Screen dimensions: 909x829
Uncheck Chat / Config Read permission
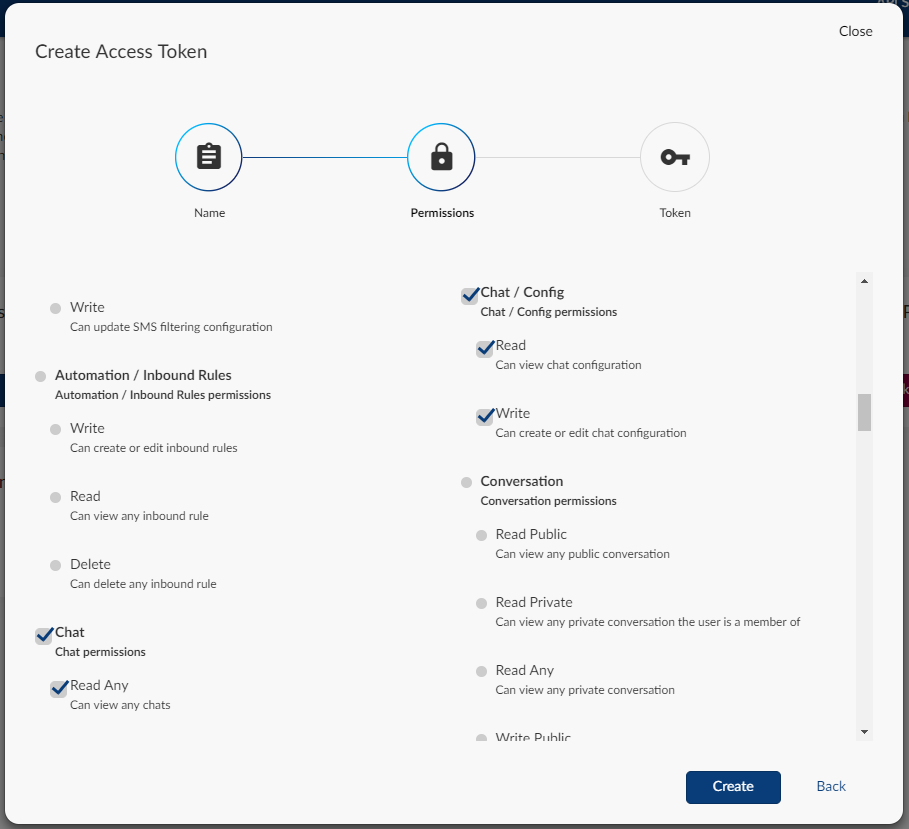484,348
